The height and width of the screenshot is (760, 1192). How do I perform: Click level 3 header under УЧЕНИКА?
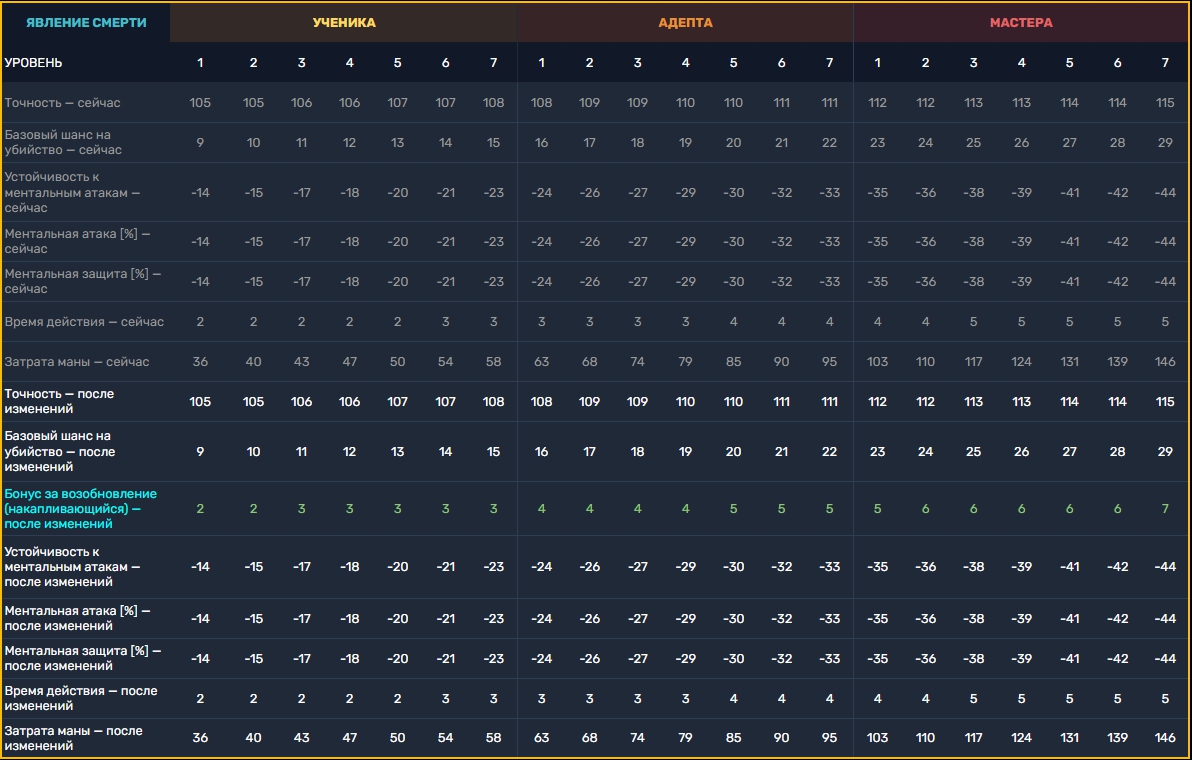coord(301,62)
